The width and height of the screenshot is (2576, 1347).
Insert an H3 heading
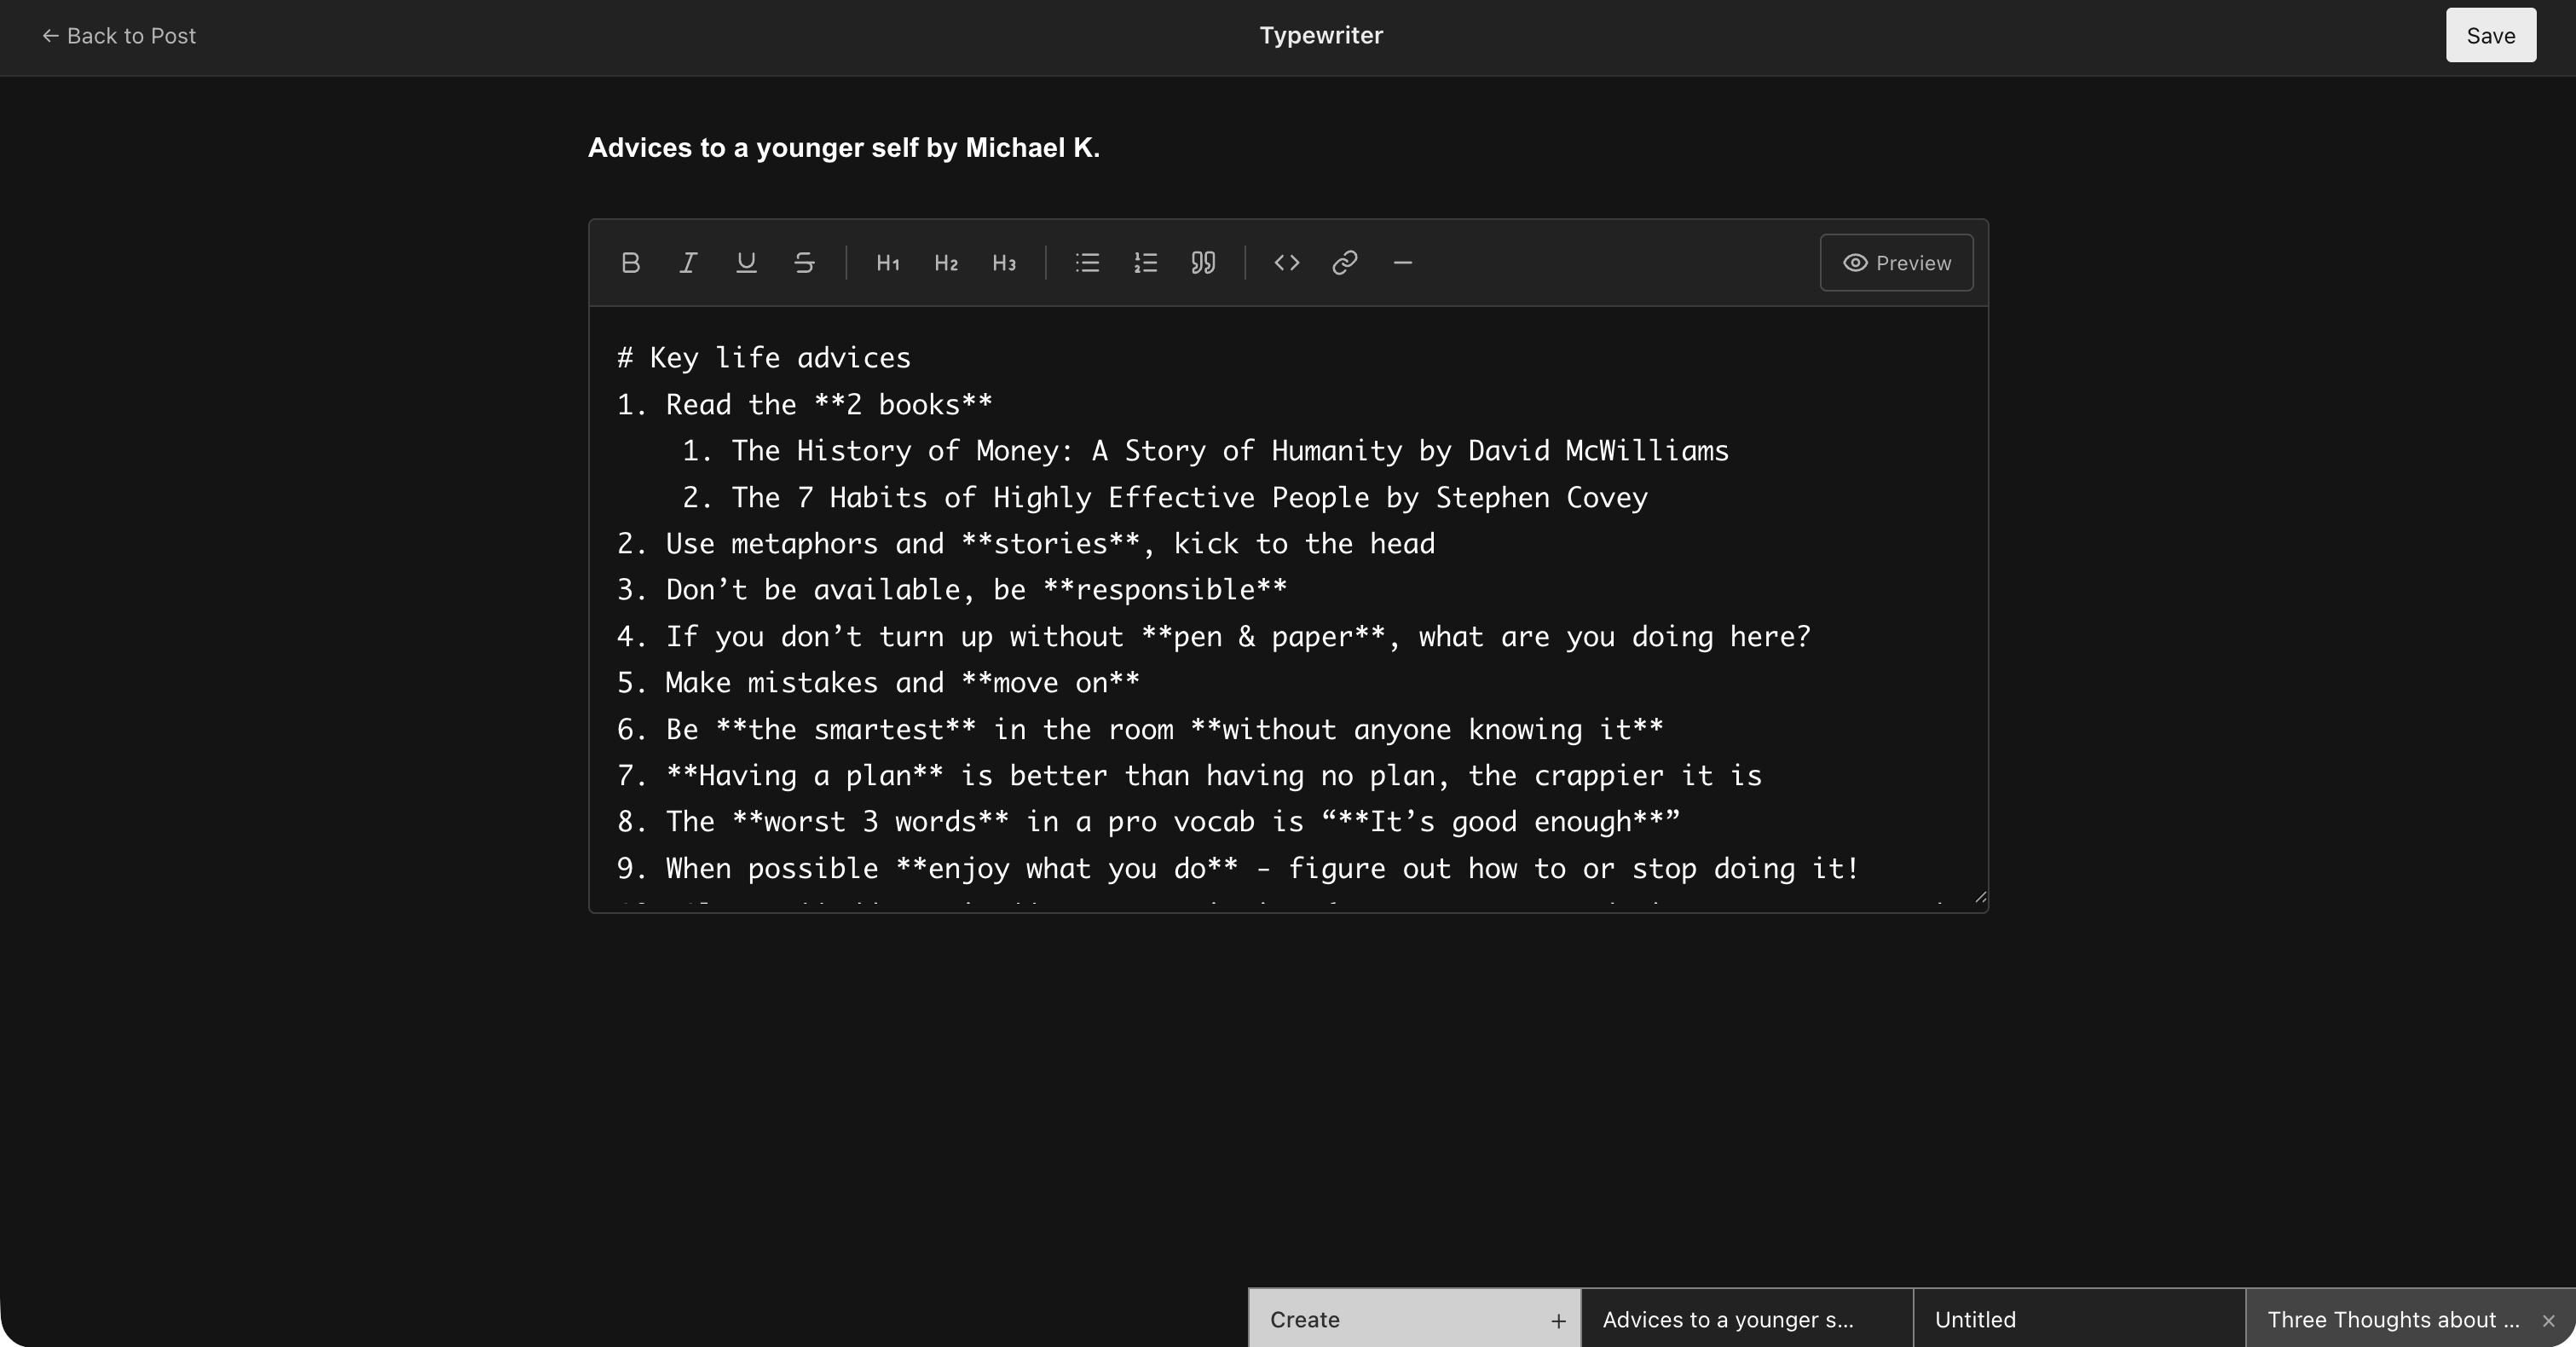tap(1004, 263)
